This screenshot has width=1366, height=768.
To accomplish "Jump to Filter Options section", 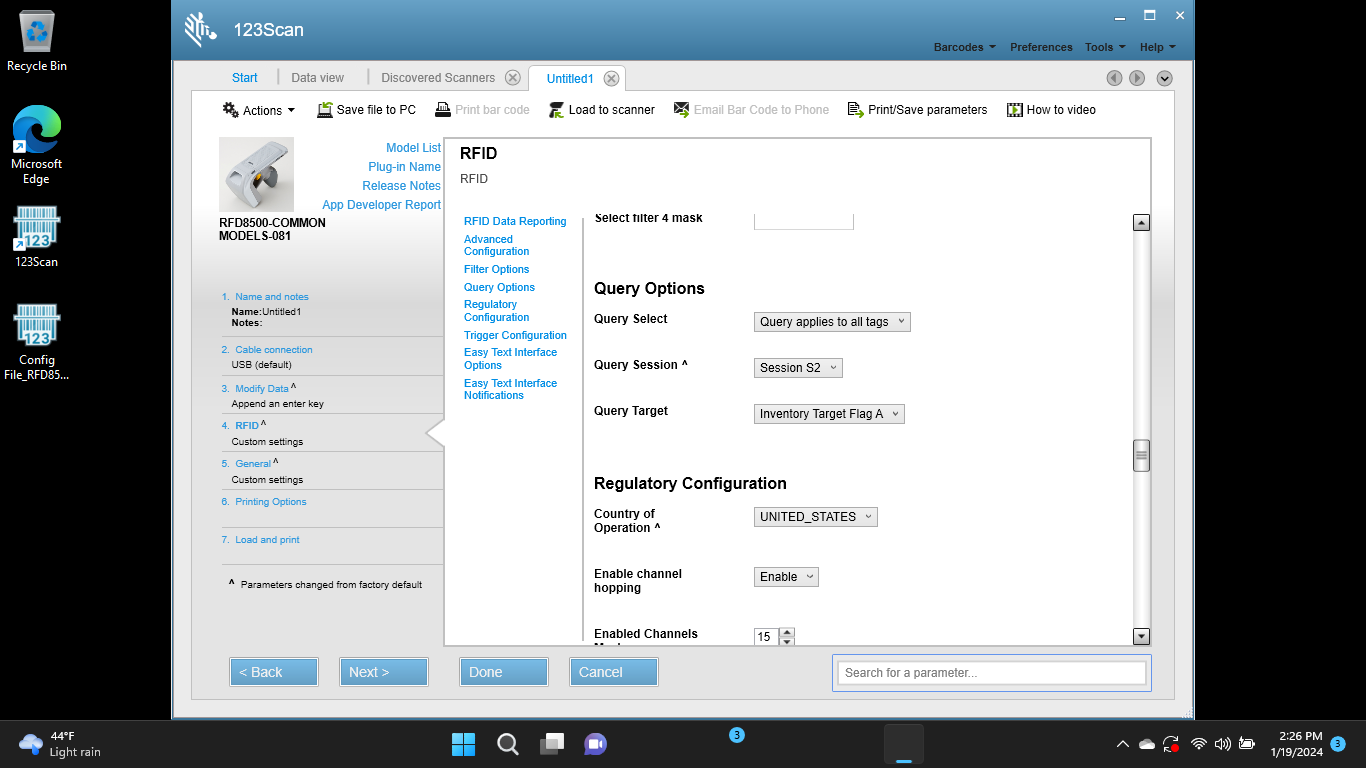I will (x=497, y=270).
